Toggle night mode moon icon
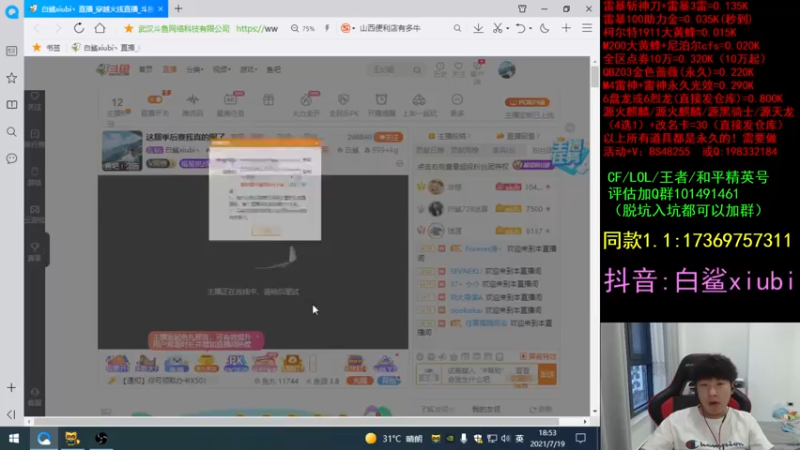The height and width of the screenshot is (450, 800). tap(545, 29)
